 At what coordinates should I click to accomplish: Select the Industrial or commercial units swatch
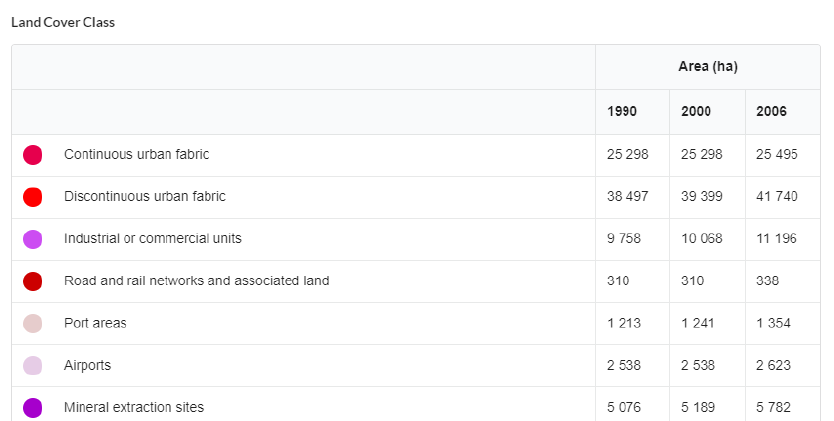(33, 239)
